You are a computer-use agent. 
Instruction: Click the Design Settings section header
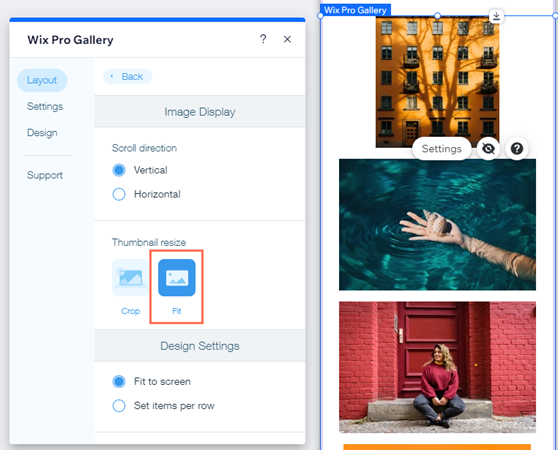click(200, 346)
